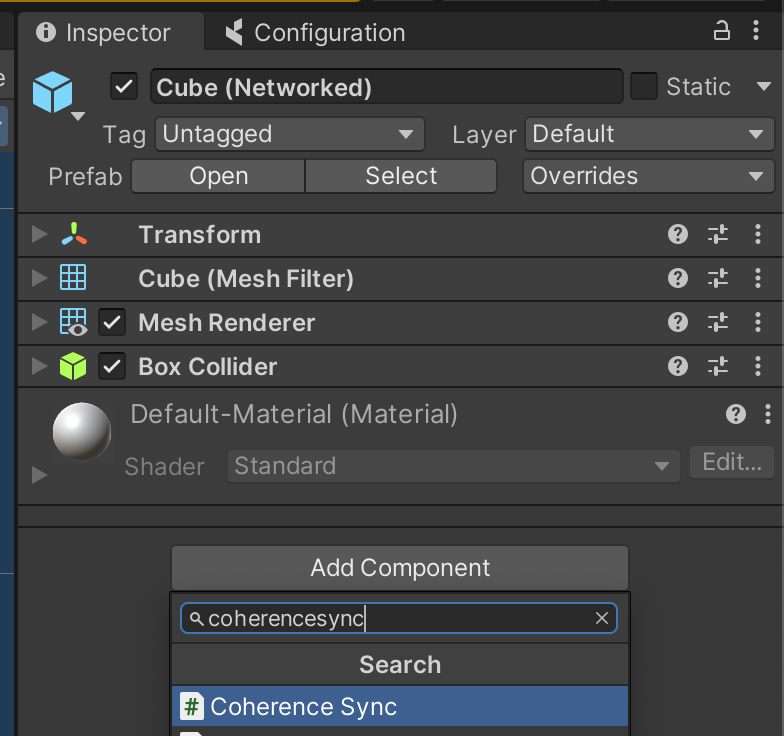Uncheck the Box Collider enabled checkbox
784x736 pixels.
[x=112, y=367]
